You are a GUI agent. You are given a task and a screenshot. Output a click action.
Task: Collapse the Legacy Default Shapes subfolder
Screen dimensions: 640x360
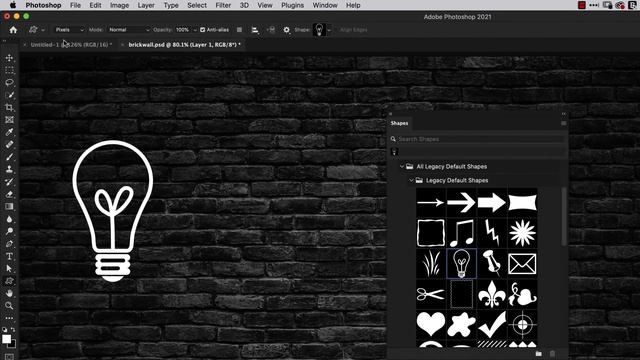[x=411, y=180]
